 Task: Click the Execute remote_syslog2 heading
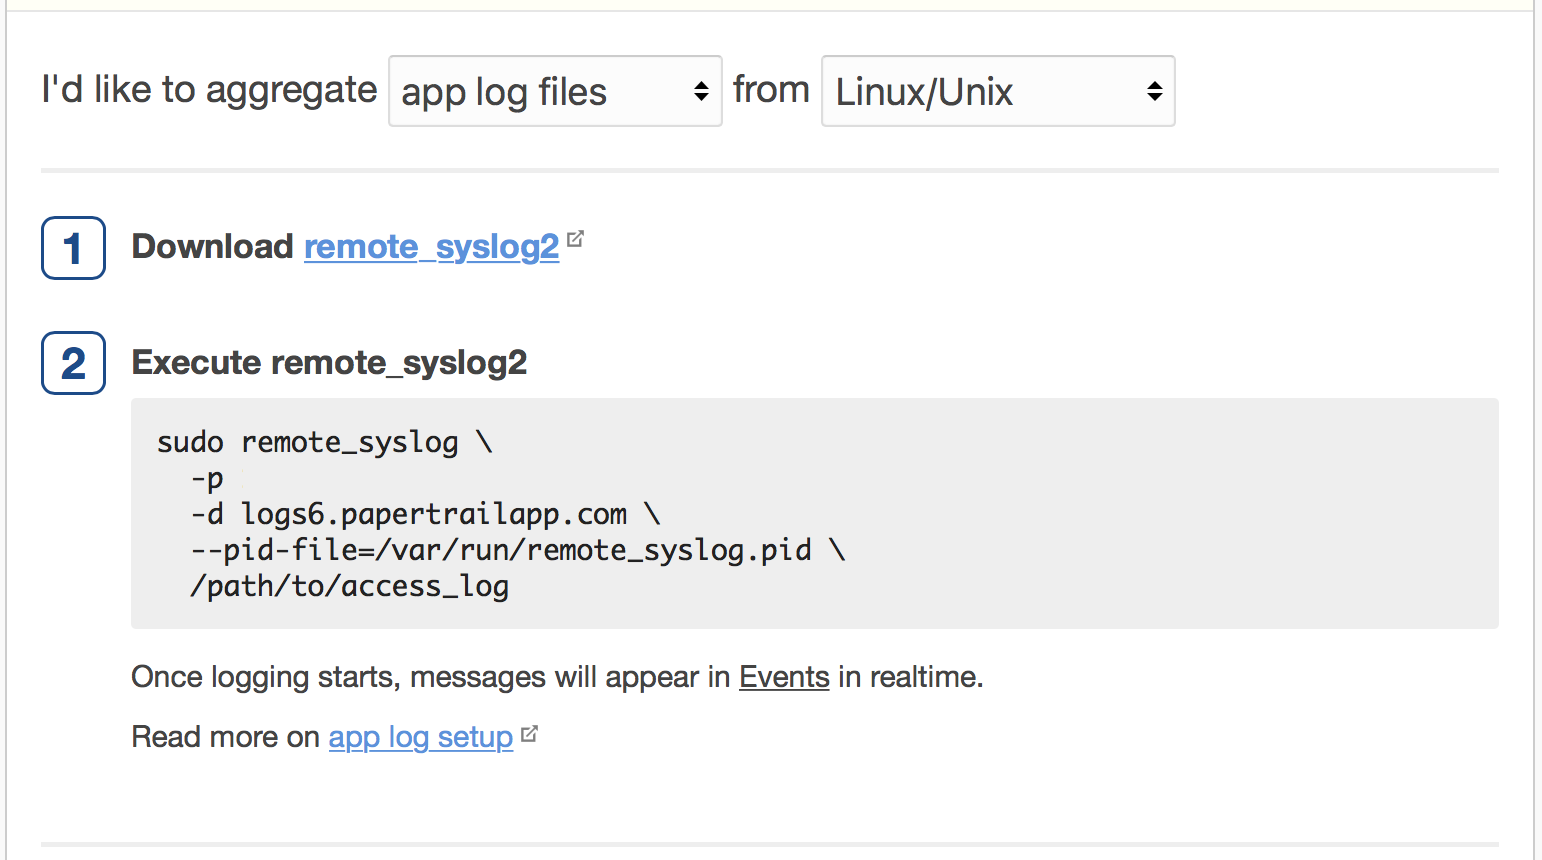point(329,362)
